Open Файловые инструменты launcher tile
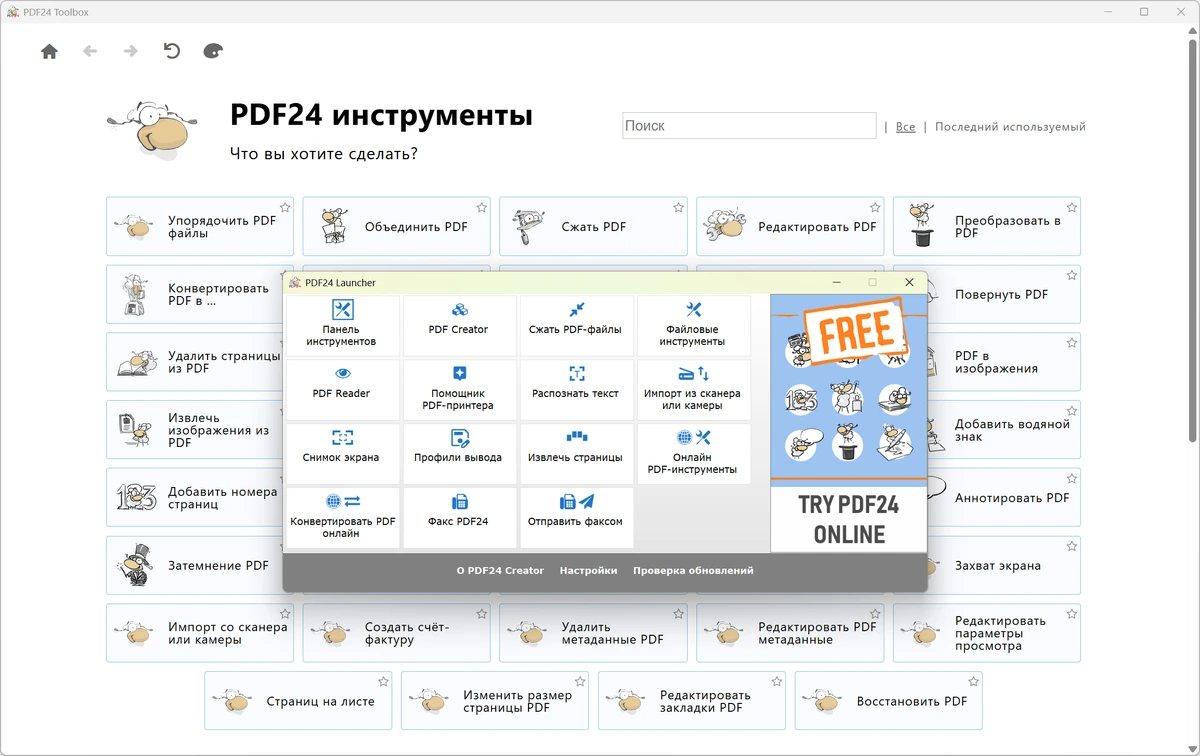 point(693,325)
